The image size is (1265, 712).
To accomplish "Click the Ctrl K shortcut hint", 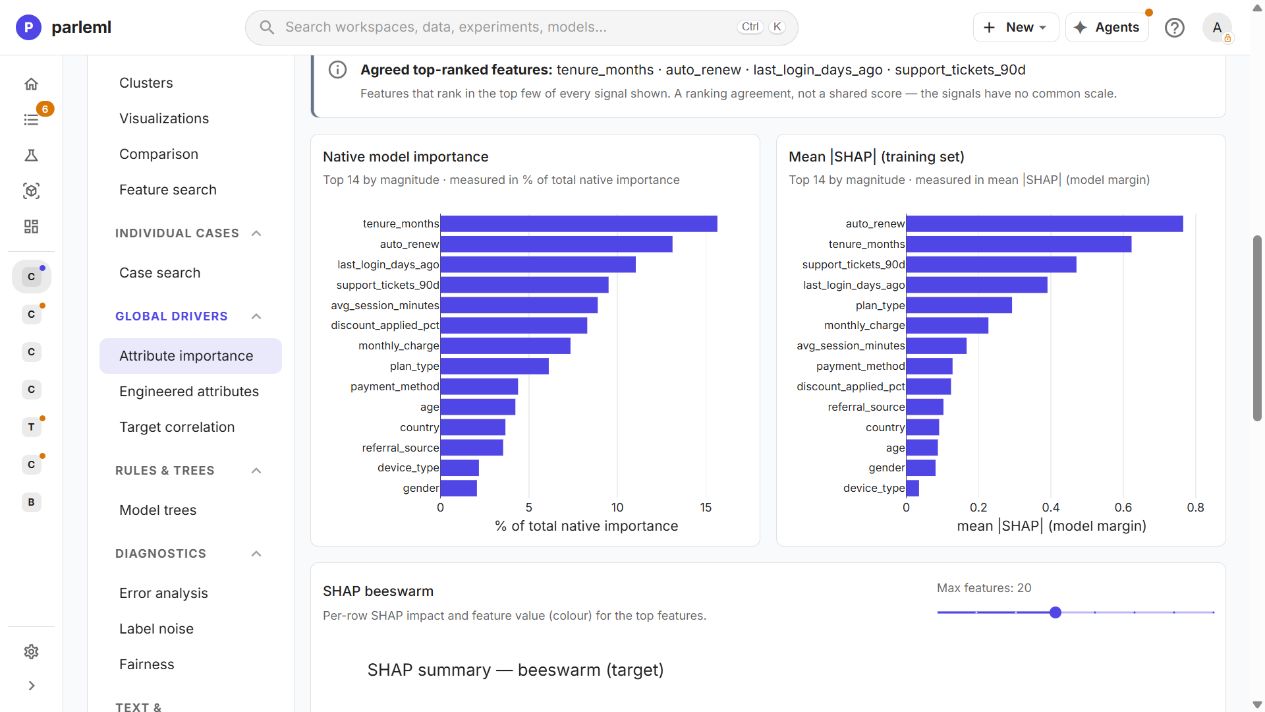I will [762, 27].
